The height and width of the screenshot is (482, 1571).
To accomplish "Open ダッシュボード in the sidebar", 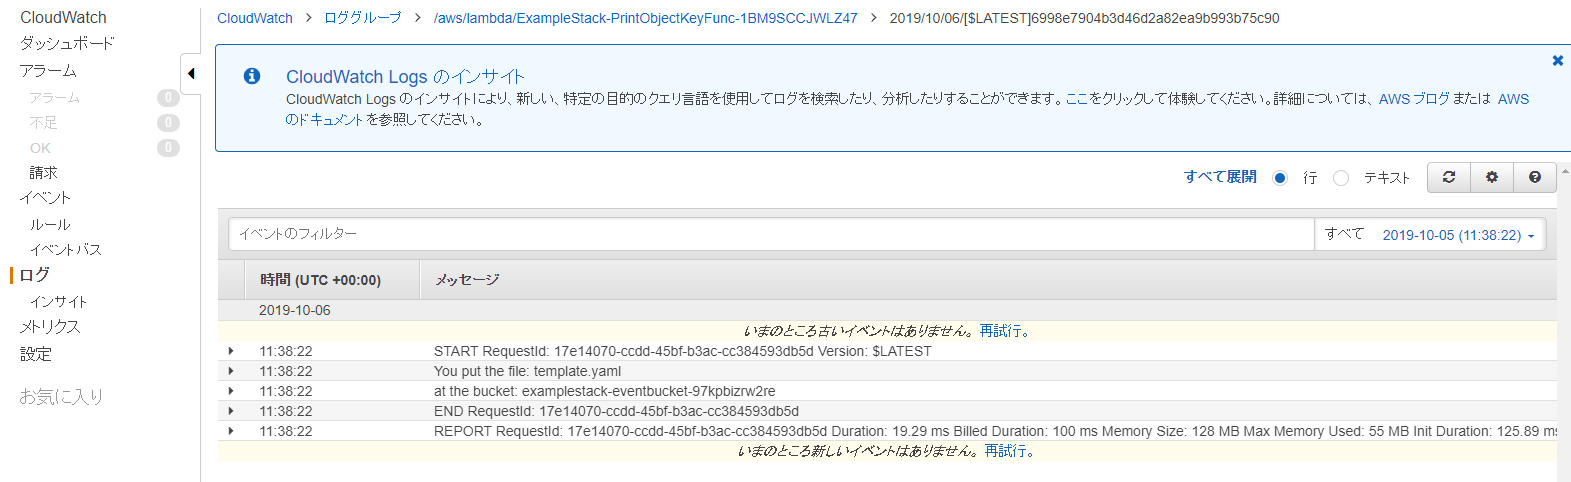I will point(67,43).
